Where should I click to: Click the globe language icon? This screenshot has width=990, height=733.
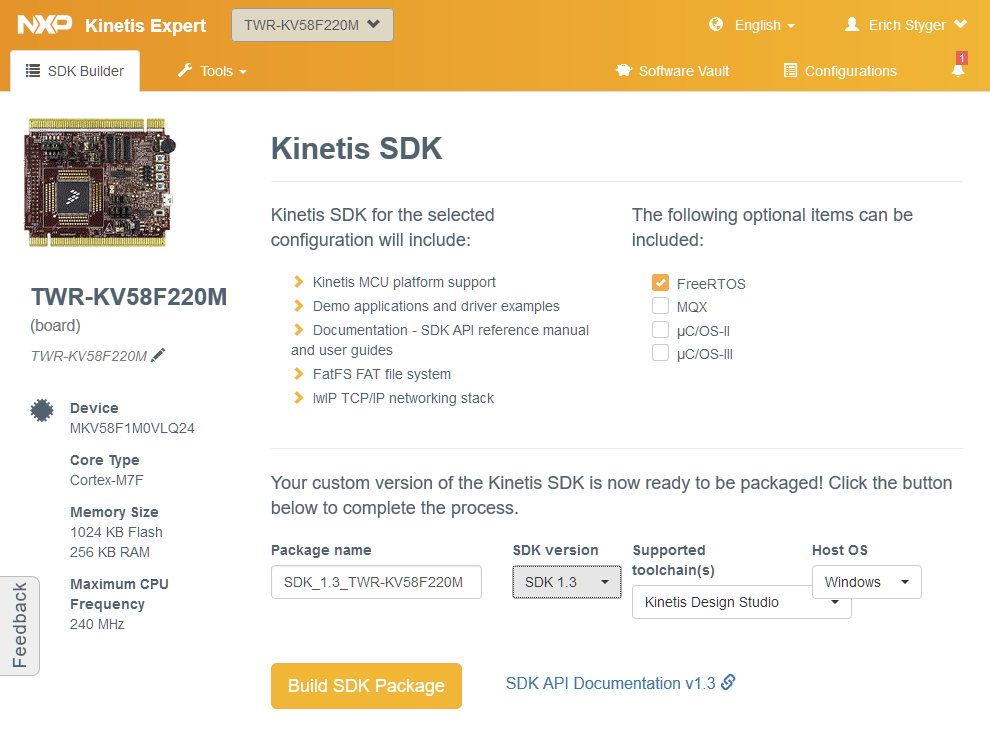[x=716, y=25]
